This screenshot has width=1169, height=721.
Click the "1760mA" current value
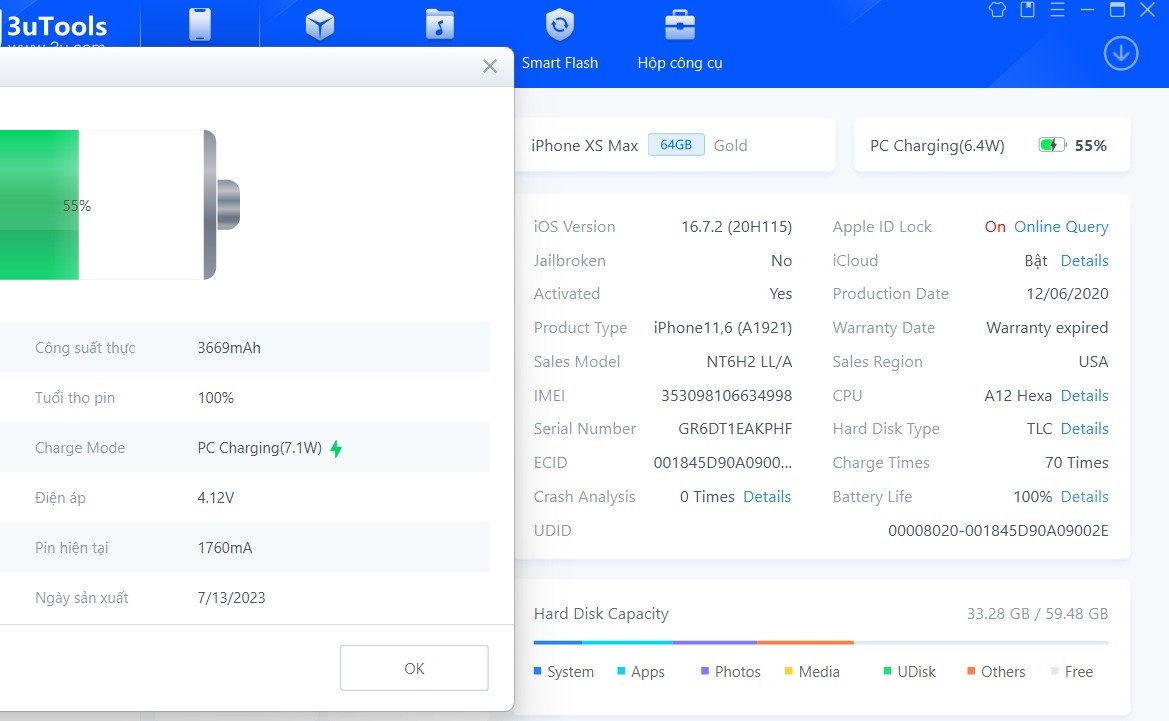(x=224, y=547)
